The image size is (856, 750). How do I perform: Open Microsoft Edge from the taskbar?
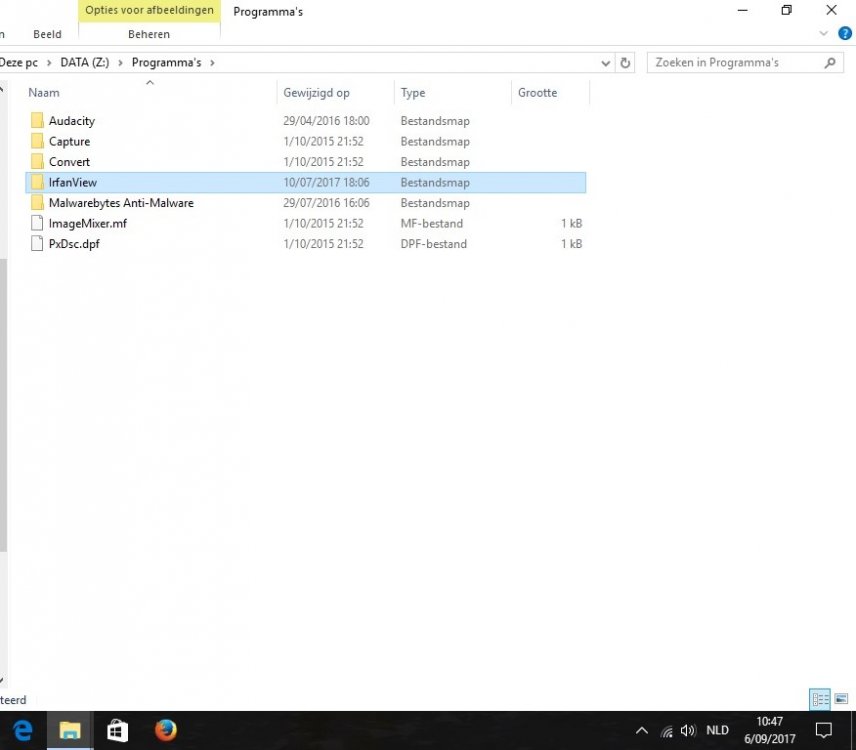(23, 730)
